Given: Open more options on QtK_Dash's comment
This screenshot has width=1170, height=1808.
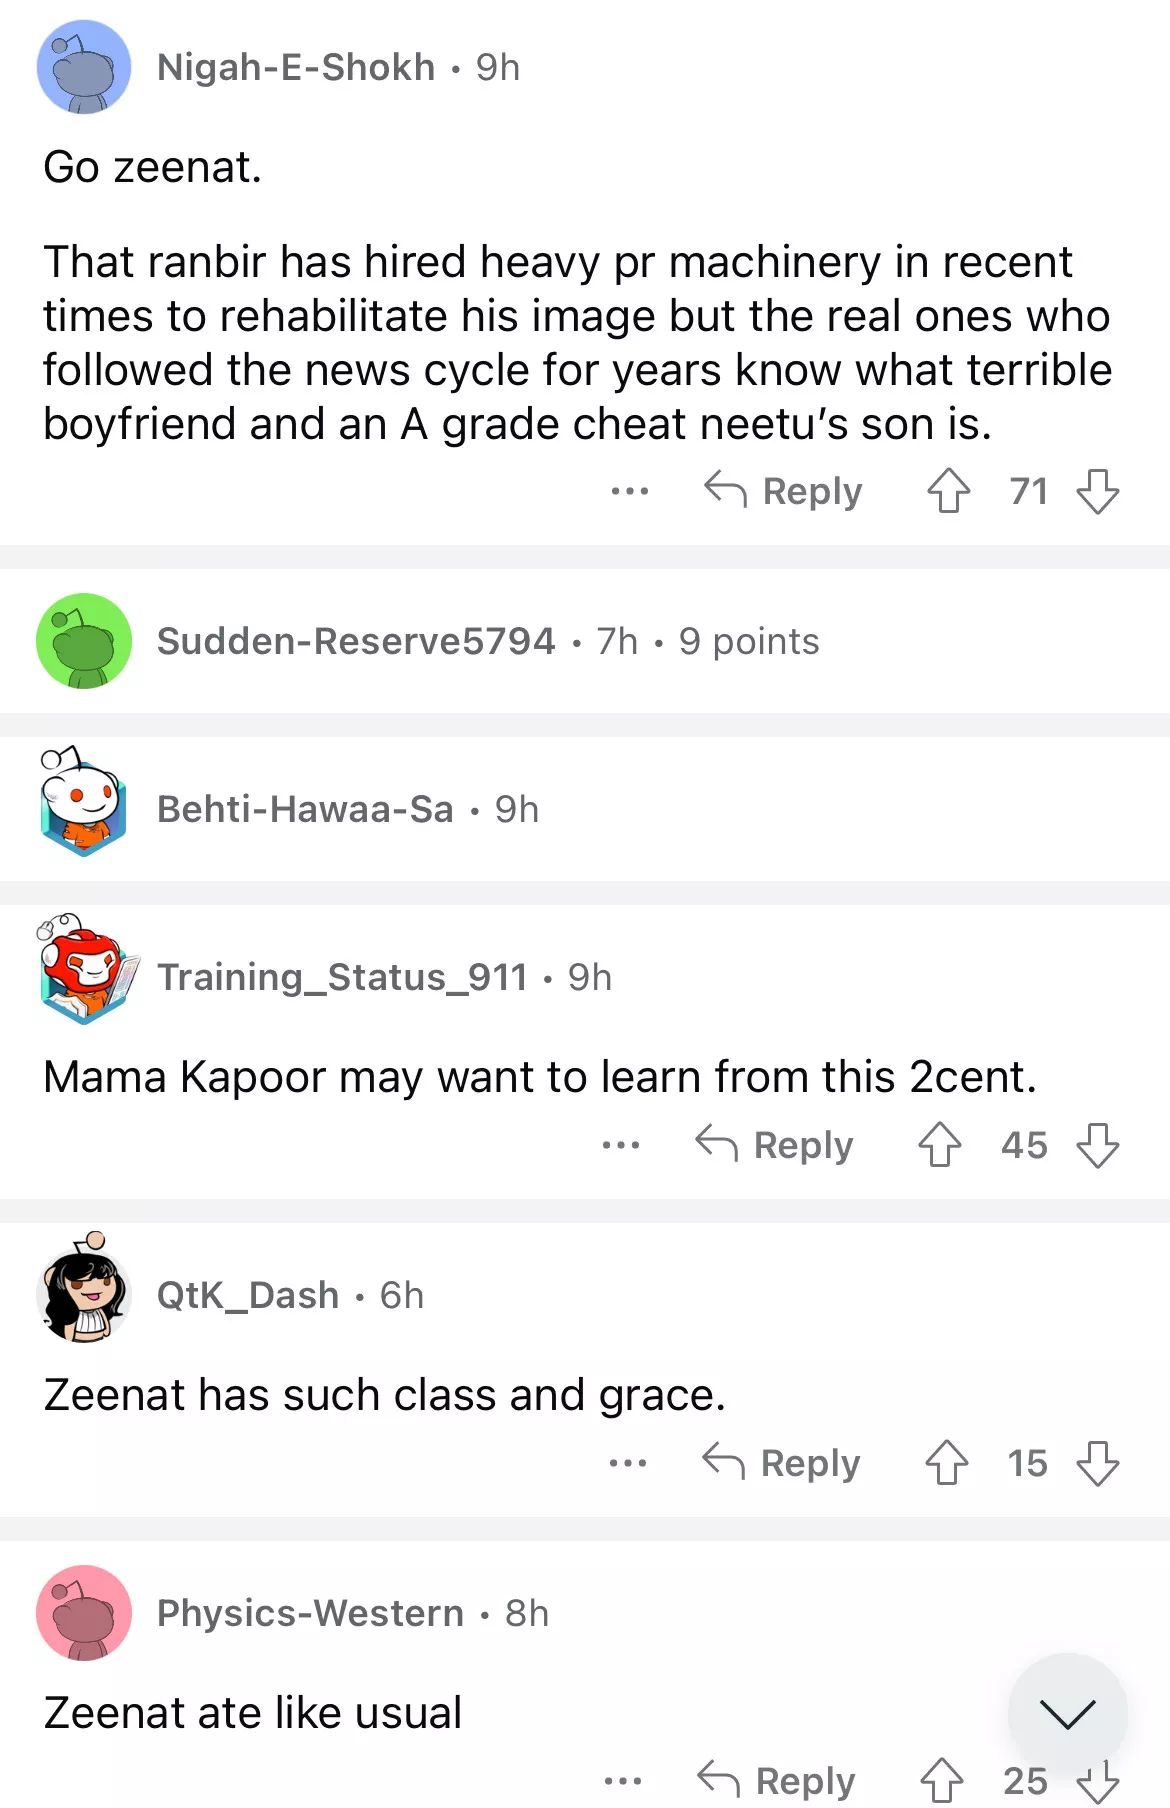Looking at the screenshot, I should coord(628,1463).
